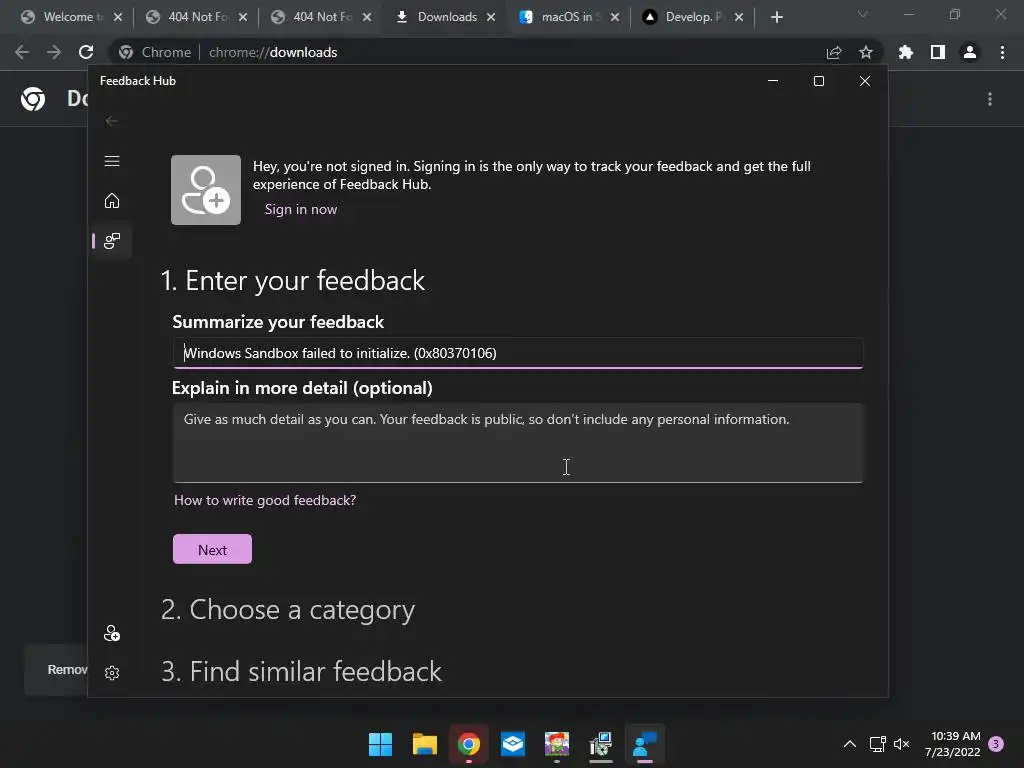The width and height of the screenshot is (1024, 768).
Task: Reload the Chrome page
Action: 86,52
